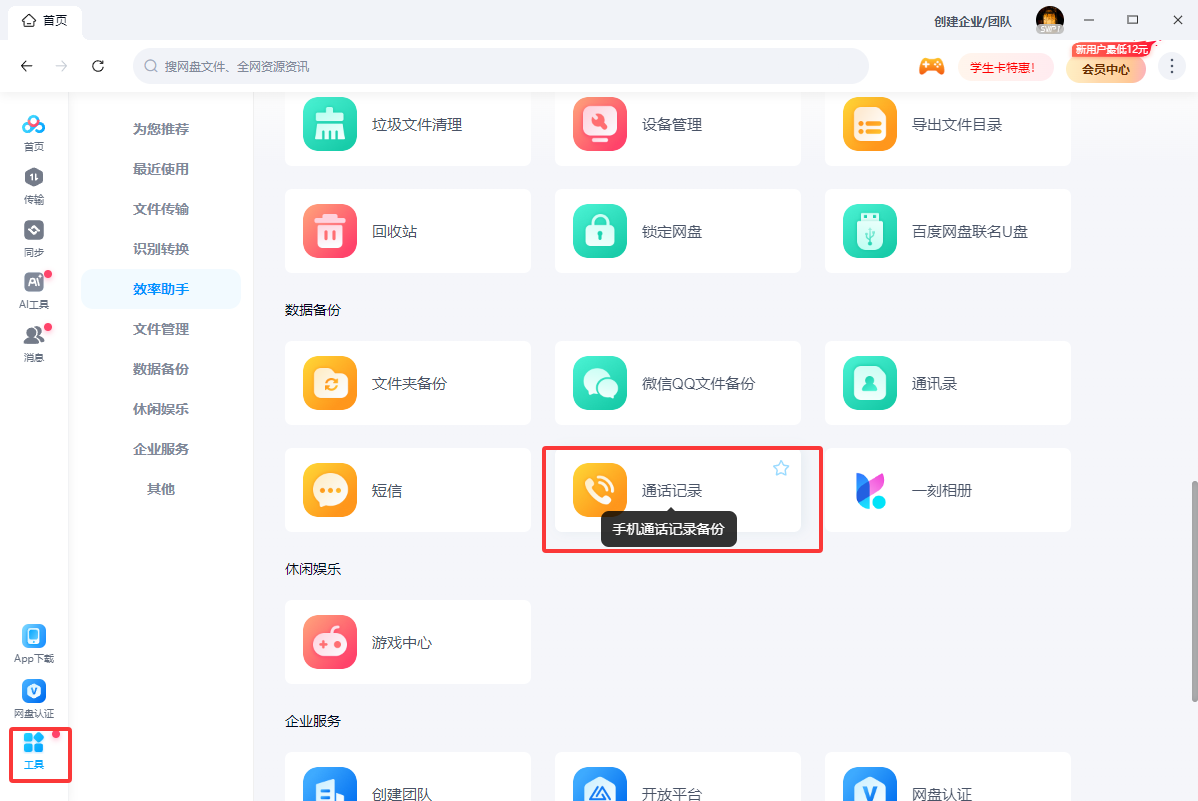Favorite 通话记录 with the star icon
The height and width of the screenshot is (801, 1198).
pos(781,468)
